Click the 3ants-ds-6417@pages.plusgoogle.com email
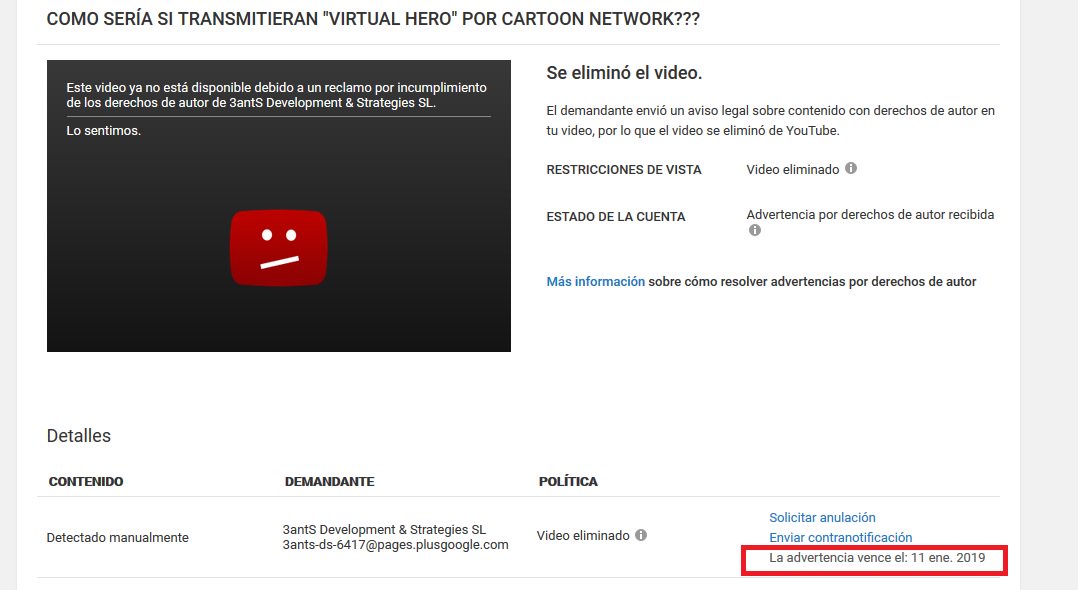The width and height of the screenshot is (1078, 590). click(395, 545)
